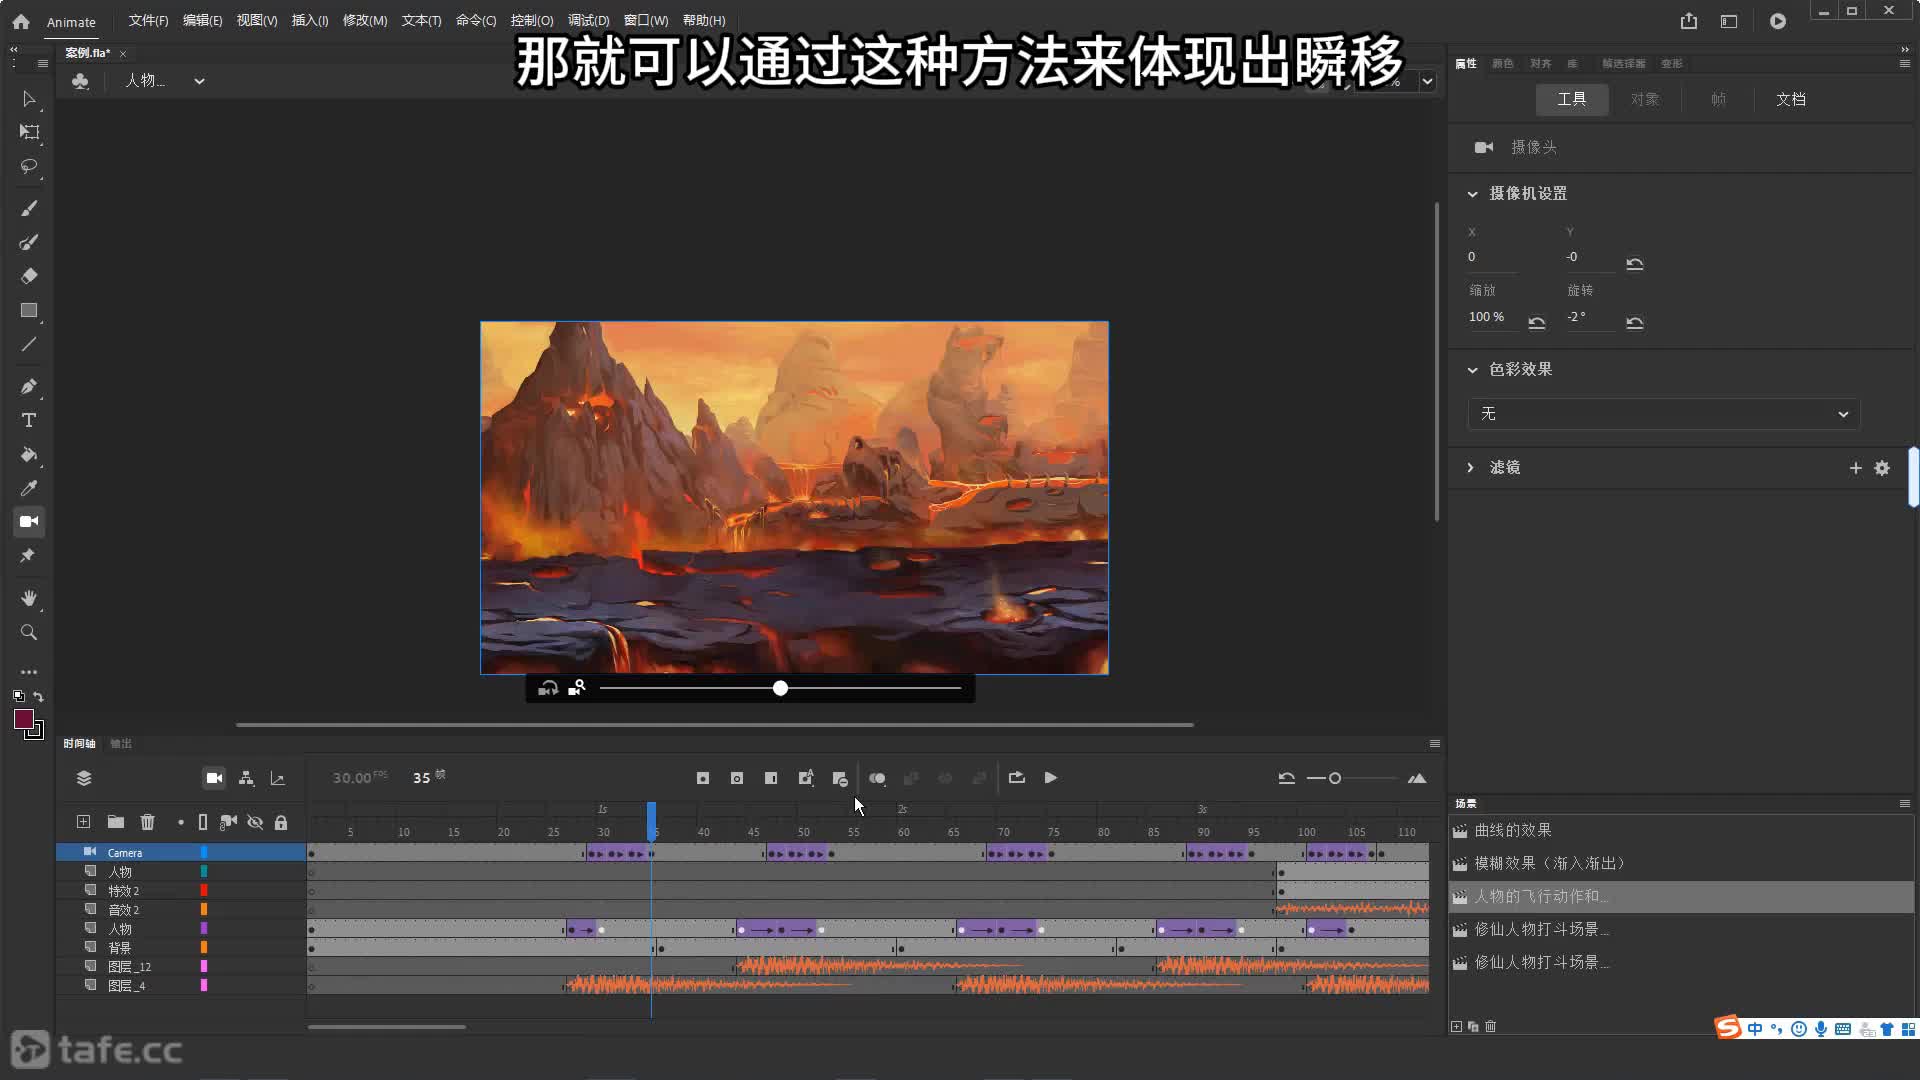Toggle layer depth panel
1920x1080 pixels.
[x=278, y=778]
